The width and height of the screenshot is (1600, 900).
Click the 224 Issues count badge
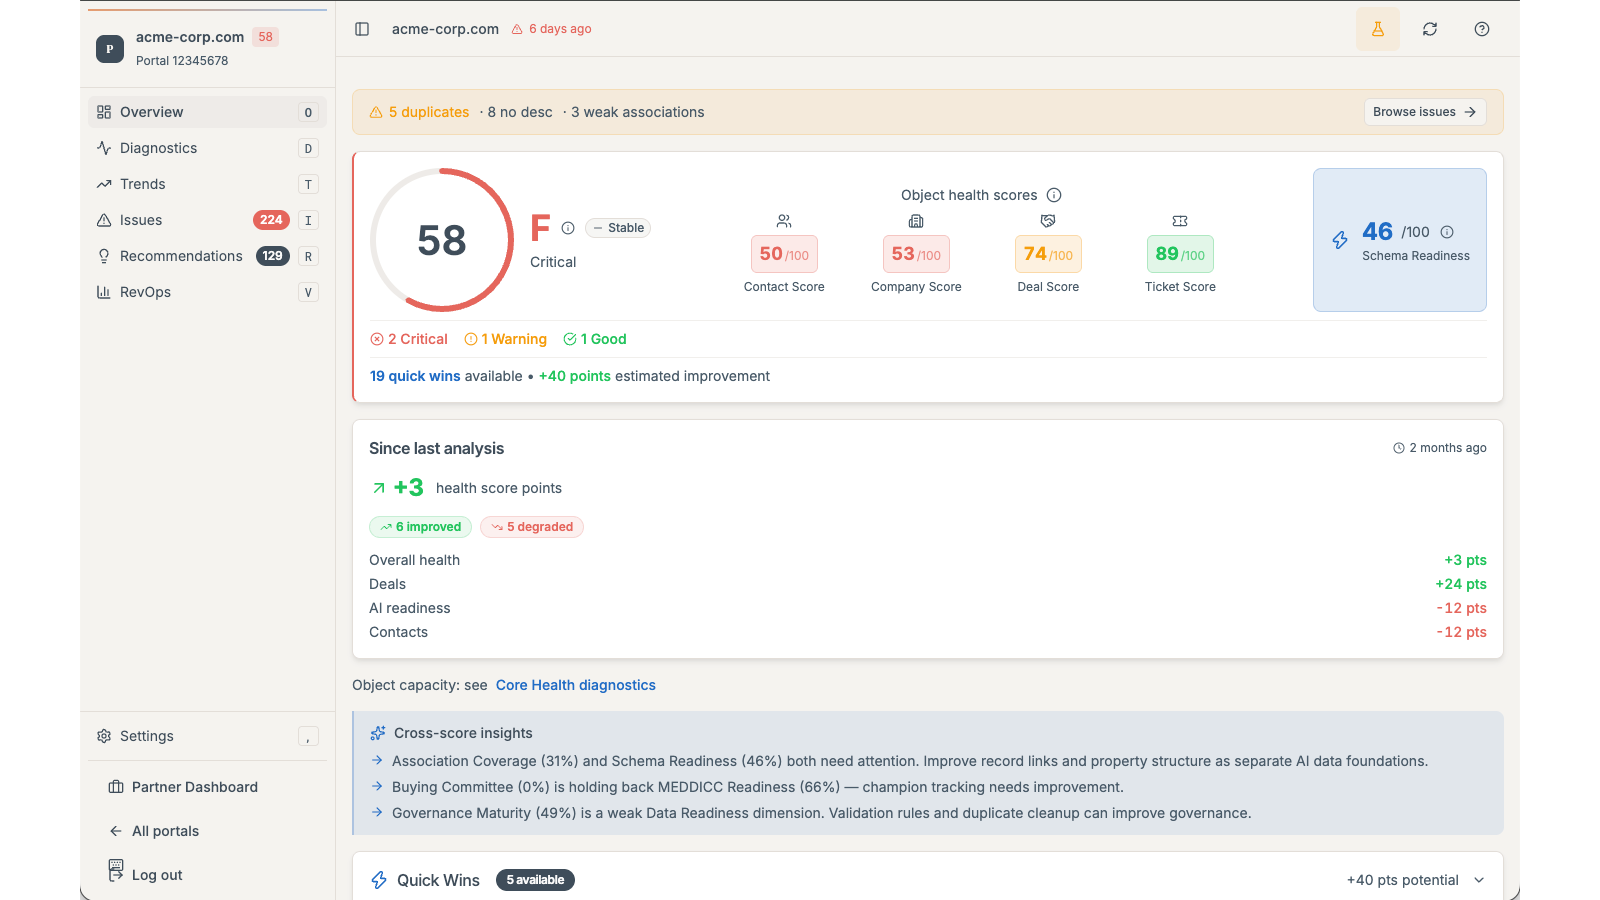coord(271,220)
